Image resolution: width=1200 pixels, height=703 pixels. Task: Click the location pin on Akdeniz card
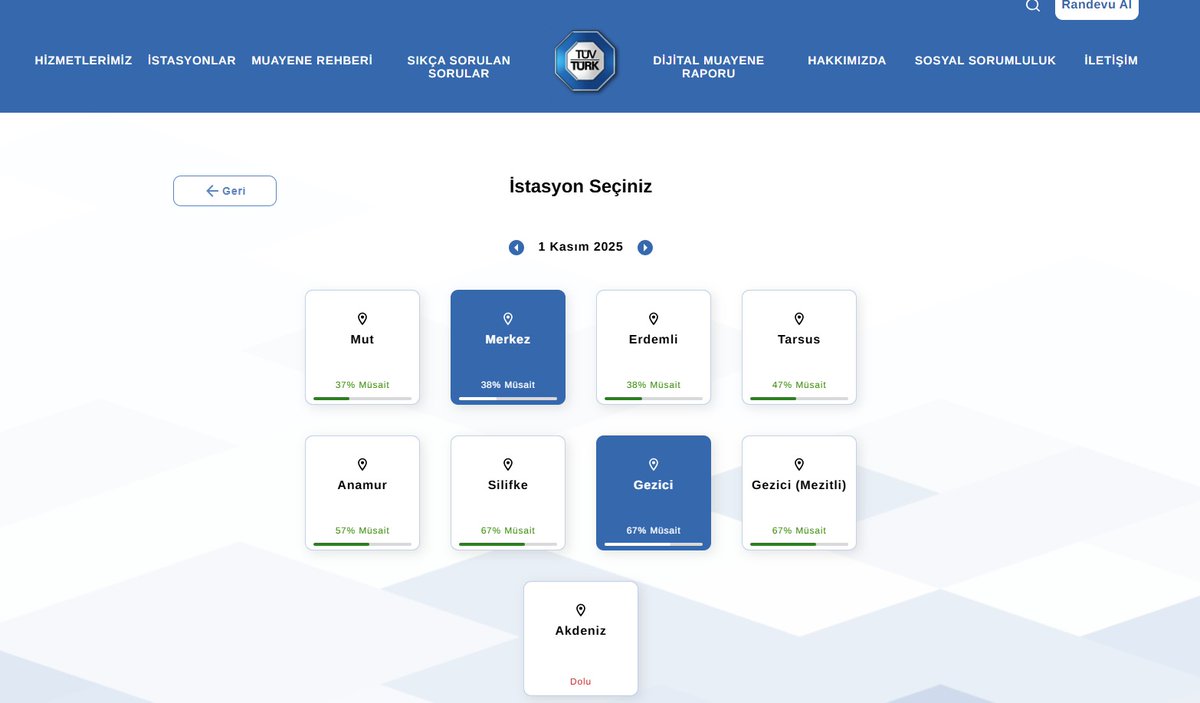click(581, 610)
